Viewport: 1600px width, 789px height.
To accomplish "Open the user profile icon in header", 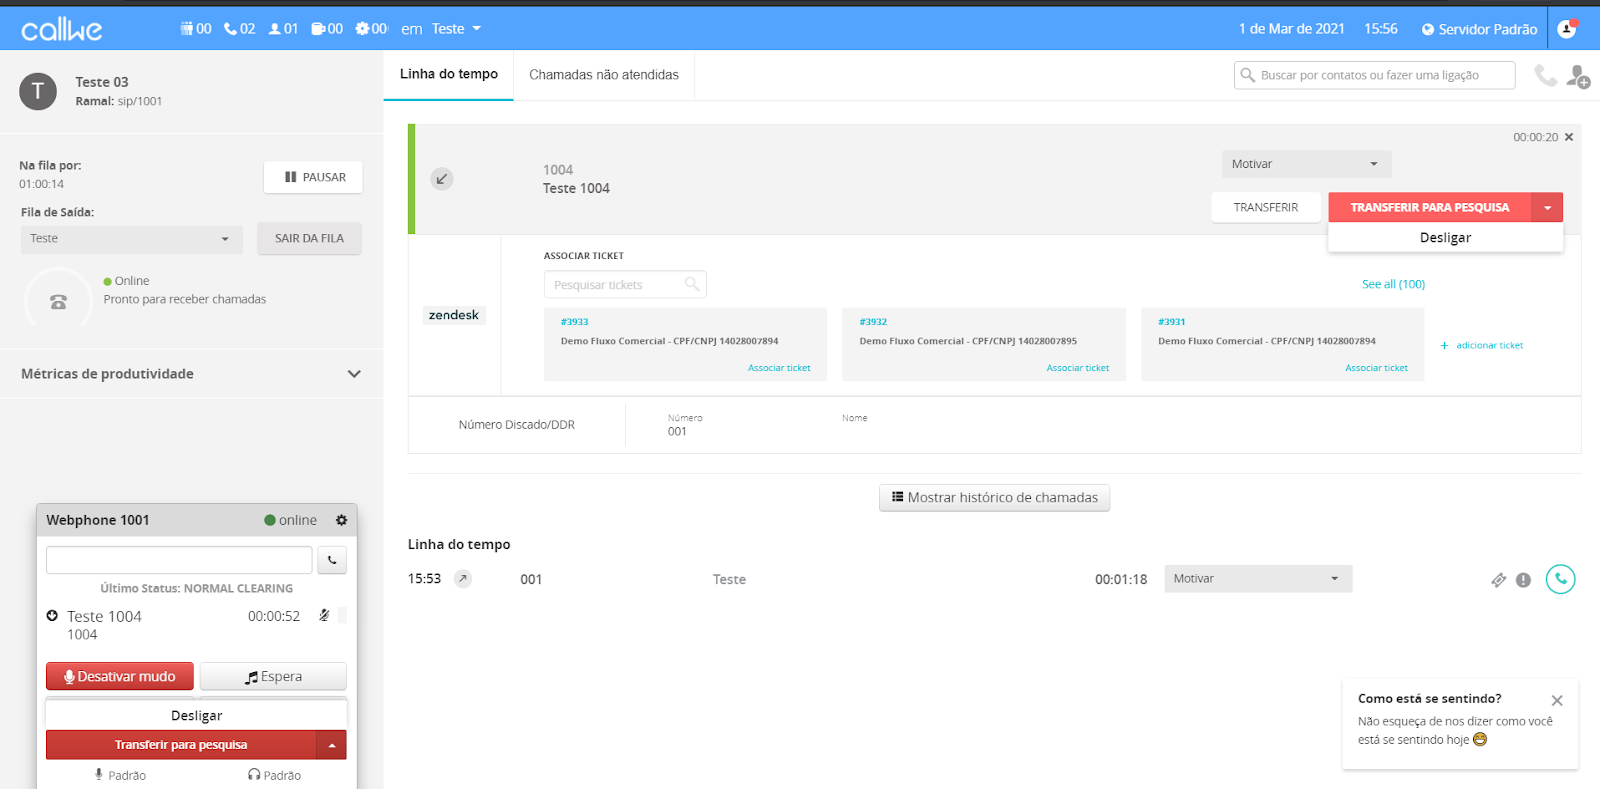I will pos(1567,29).
